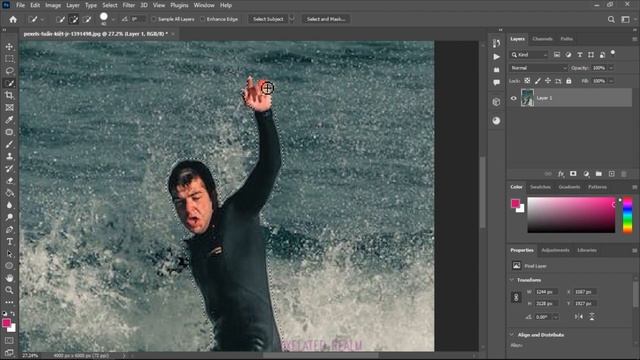Select the Clone Stamp tool
This screenshot has width=640, height=360.
click(x=9, y=156)
